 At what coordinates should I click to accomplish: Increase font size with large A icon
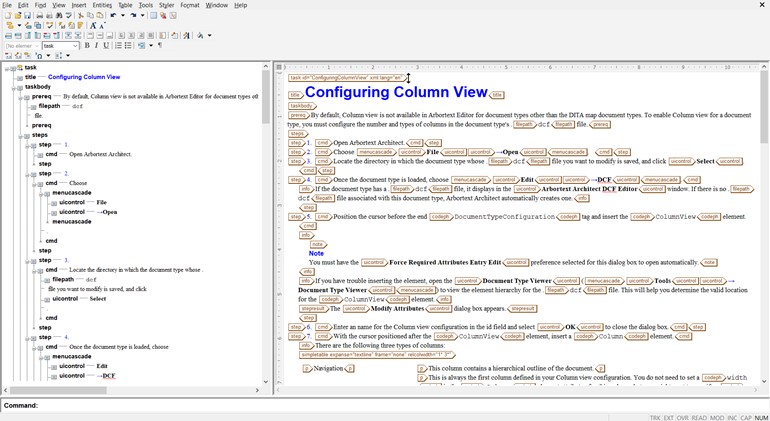[93, 26]
